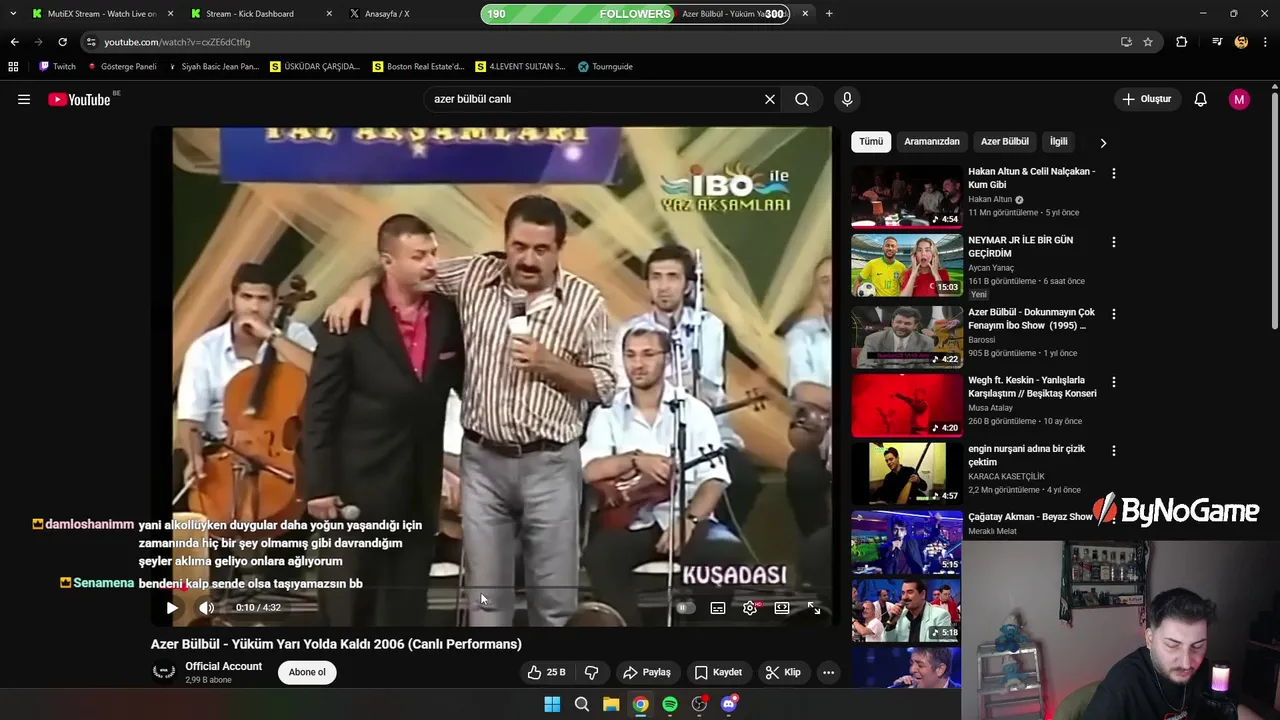
Task: Open the Kum Gibi video thumbnail
Action: [906, 196]
